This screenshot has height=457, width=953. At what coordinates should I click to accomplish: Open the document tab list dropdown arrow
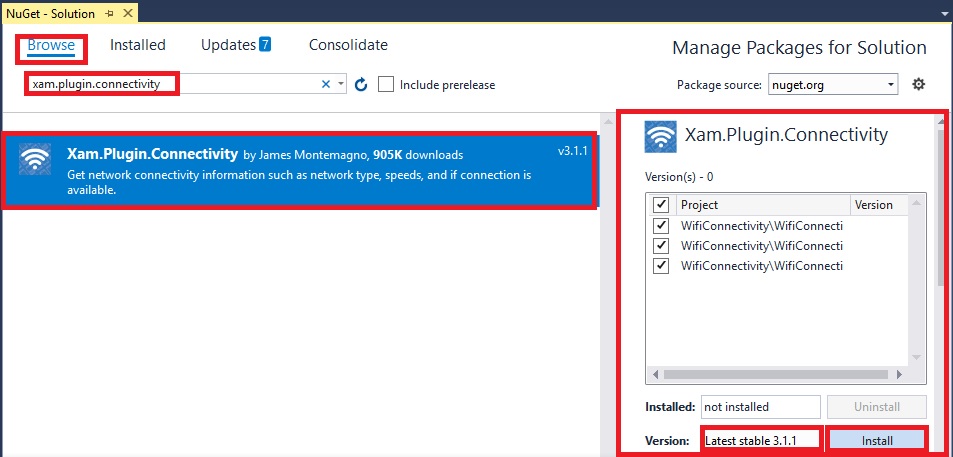[944, 13]
